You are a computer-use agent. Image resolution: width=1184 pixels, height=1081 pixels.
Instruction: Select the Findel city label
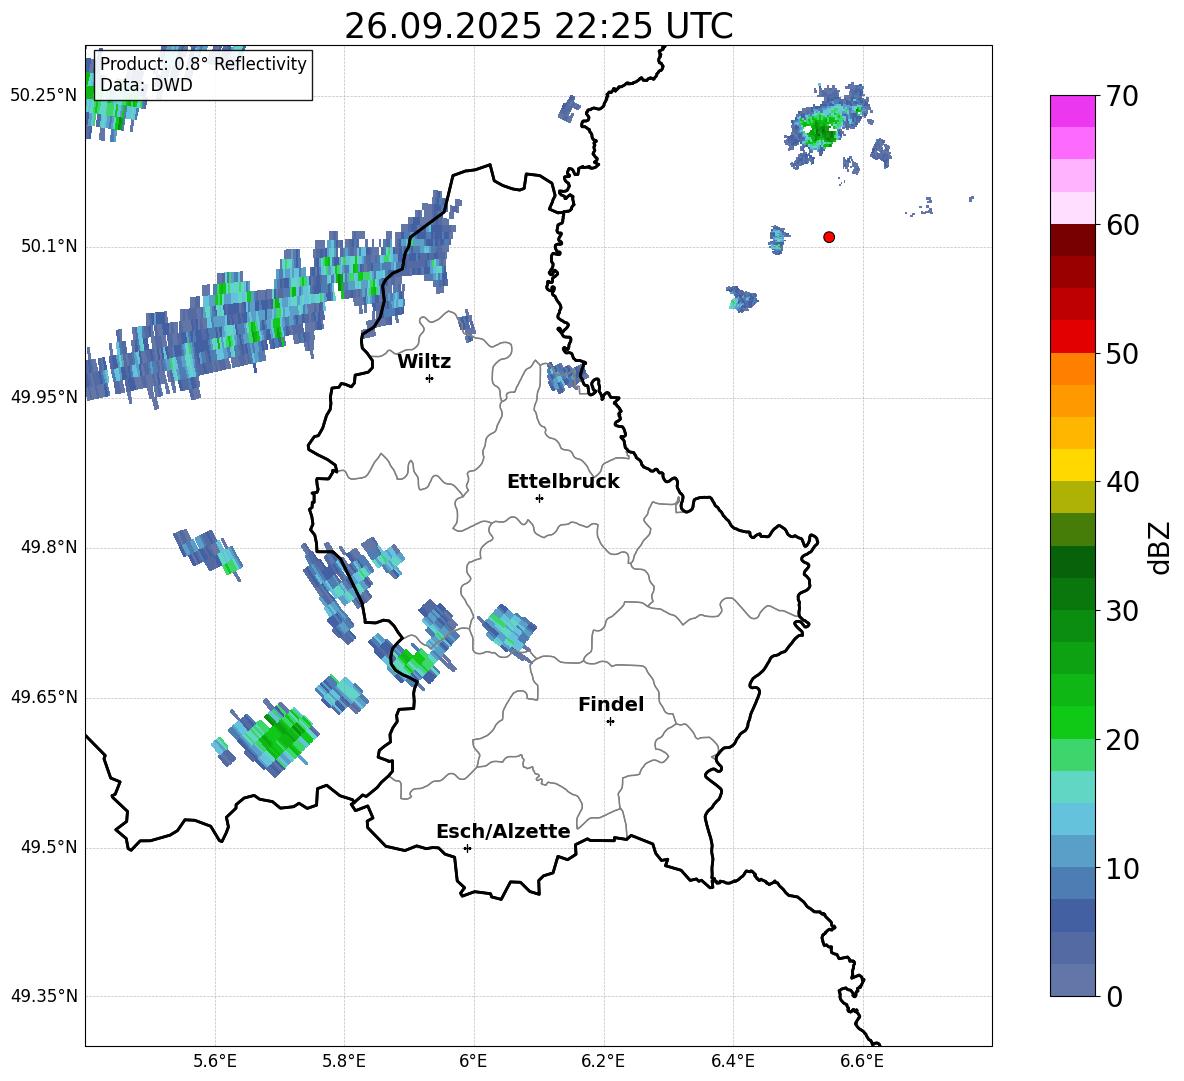[x=611, y=704]
